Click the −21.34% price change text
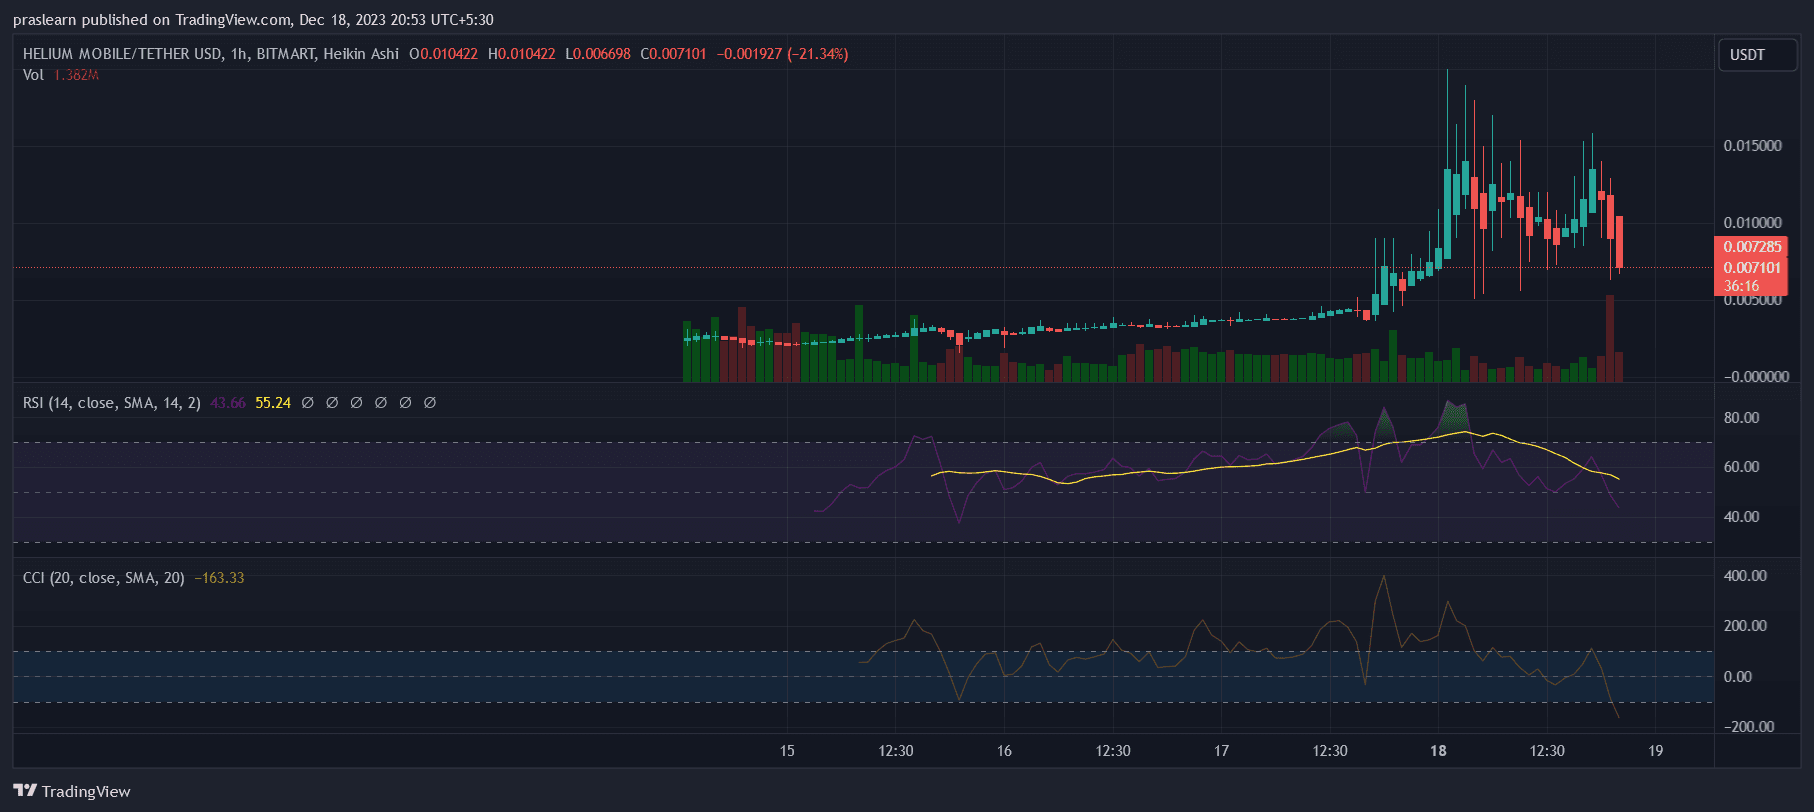 [x=818, y=54]
